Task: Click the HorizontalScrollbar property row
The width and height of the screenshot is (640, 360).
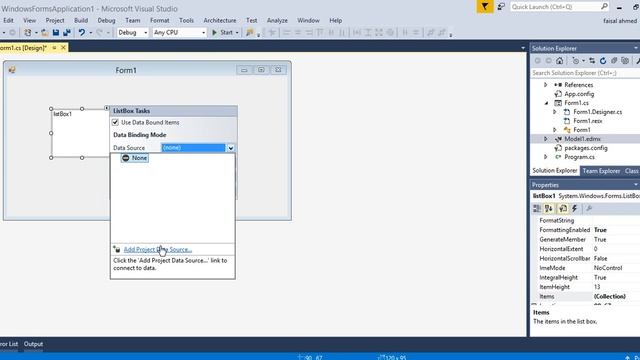Action: coord(586,259)
